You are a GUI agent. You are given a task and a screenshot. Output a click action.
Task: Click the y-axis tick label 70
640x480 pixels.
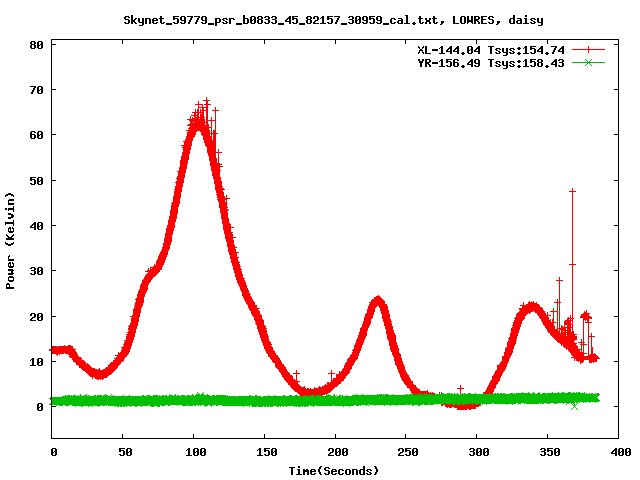coord(36,90)
